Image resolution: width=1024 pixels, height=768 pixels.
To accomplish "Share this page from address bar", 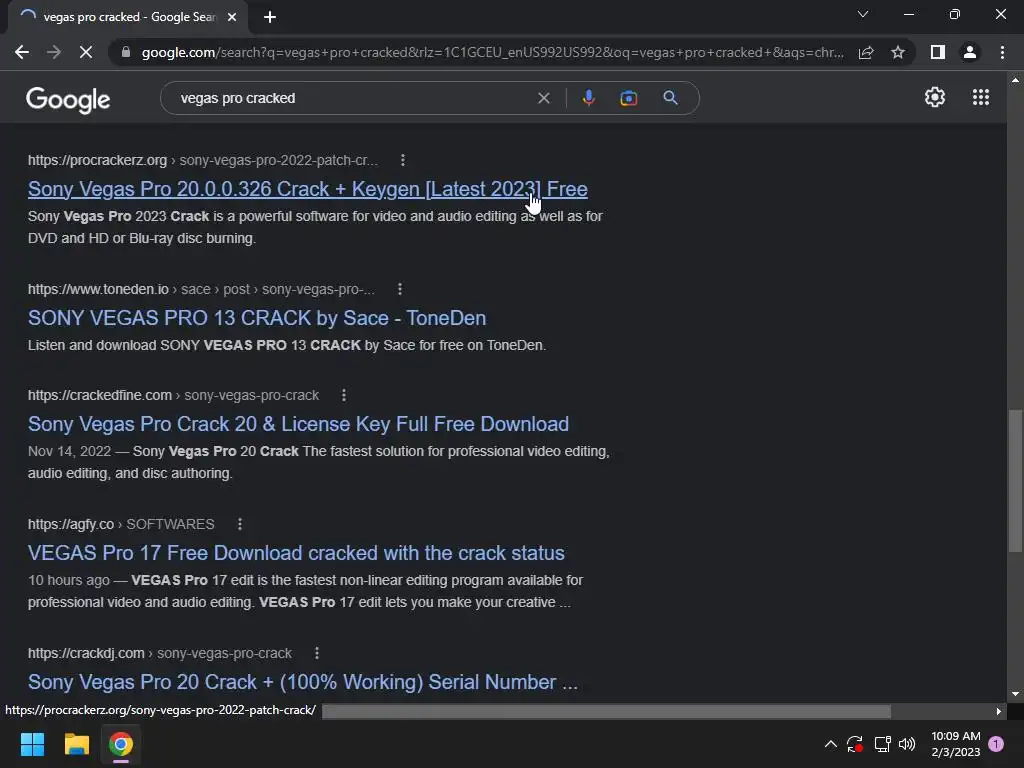I will click(x=866, y=52).
